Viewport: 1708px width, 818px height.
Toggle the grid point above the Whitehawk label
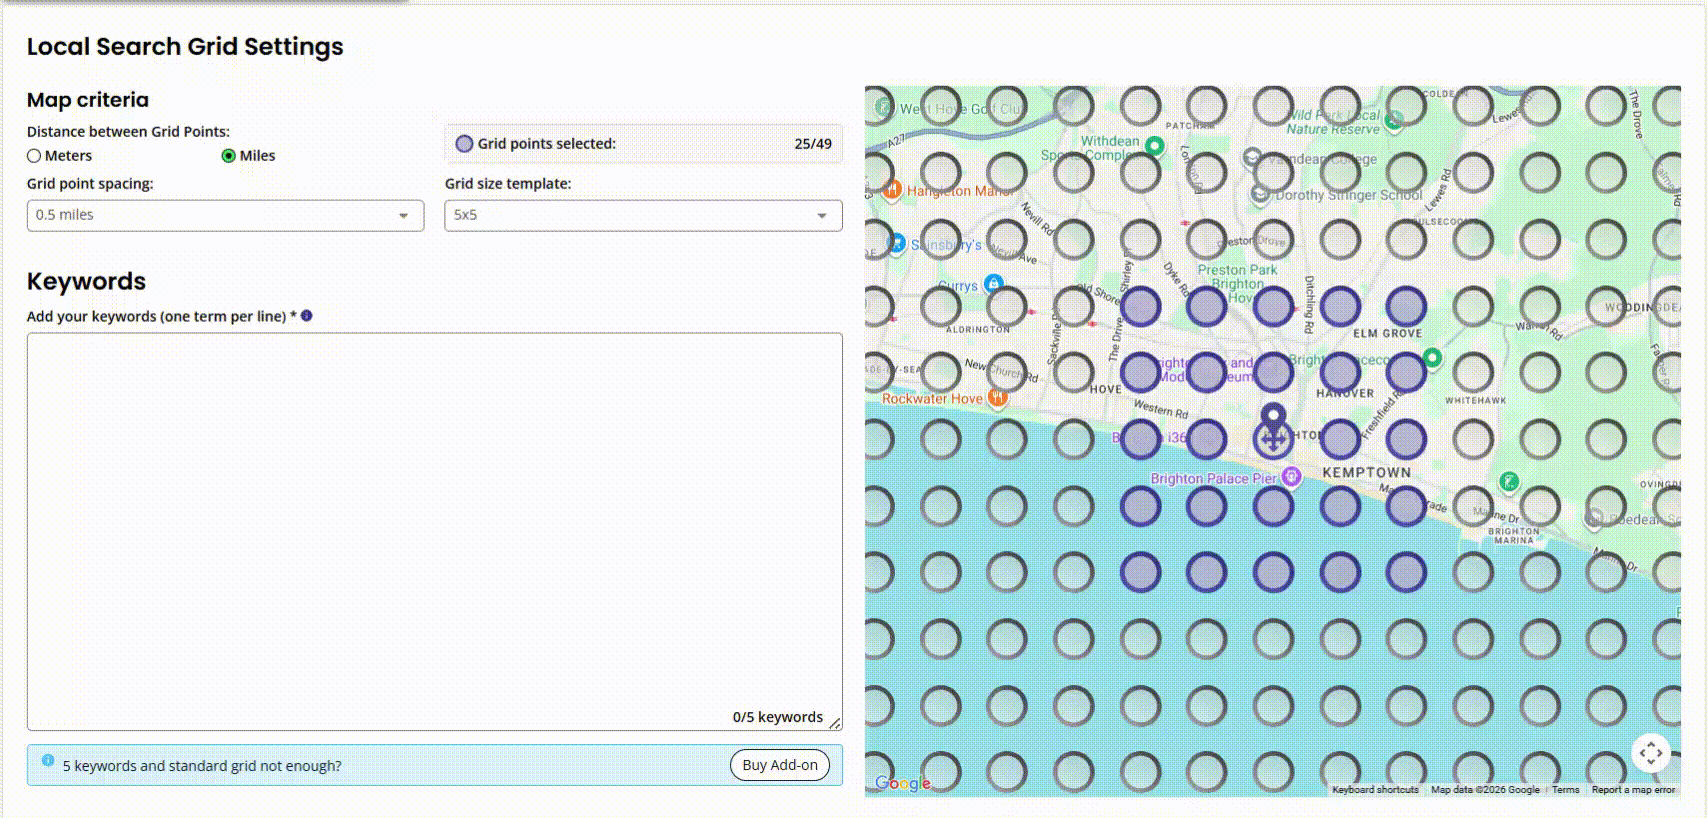click(x=1473, y=372)
